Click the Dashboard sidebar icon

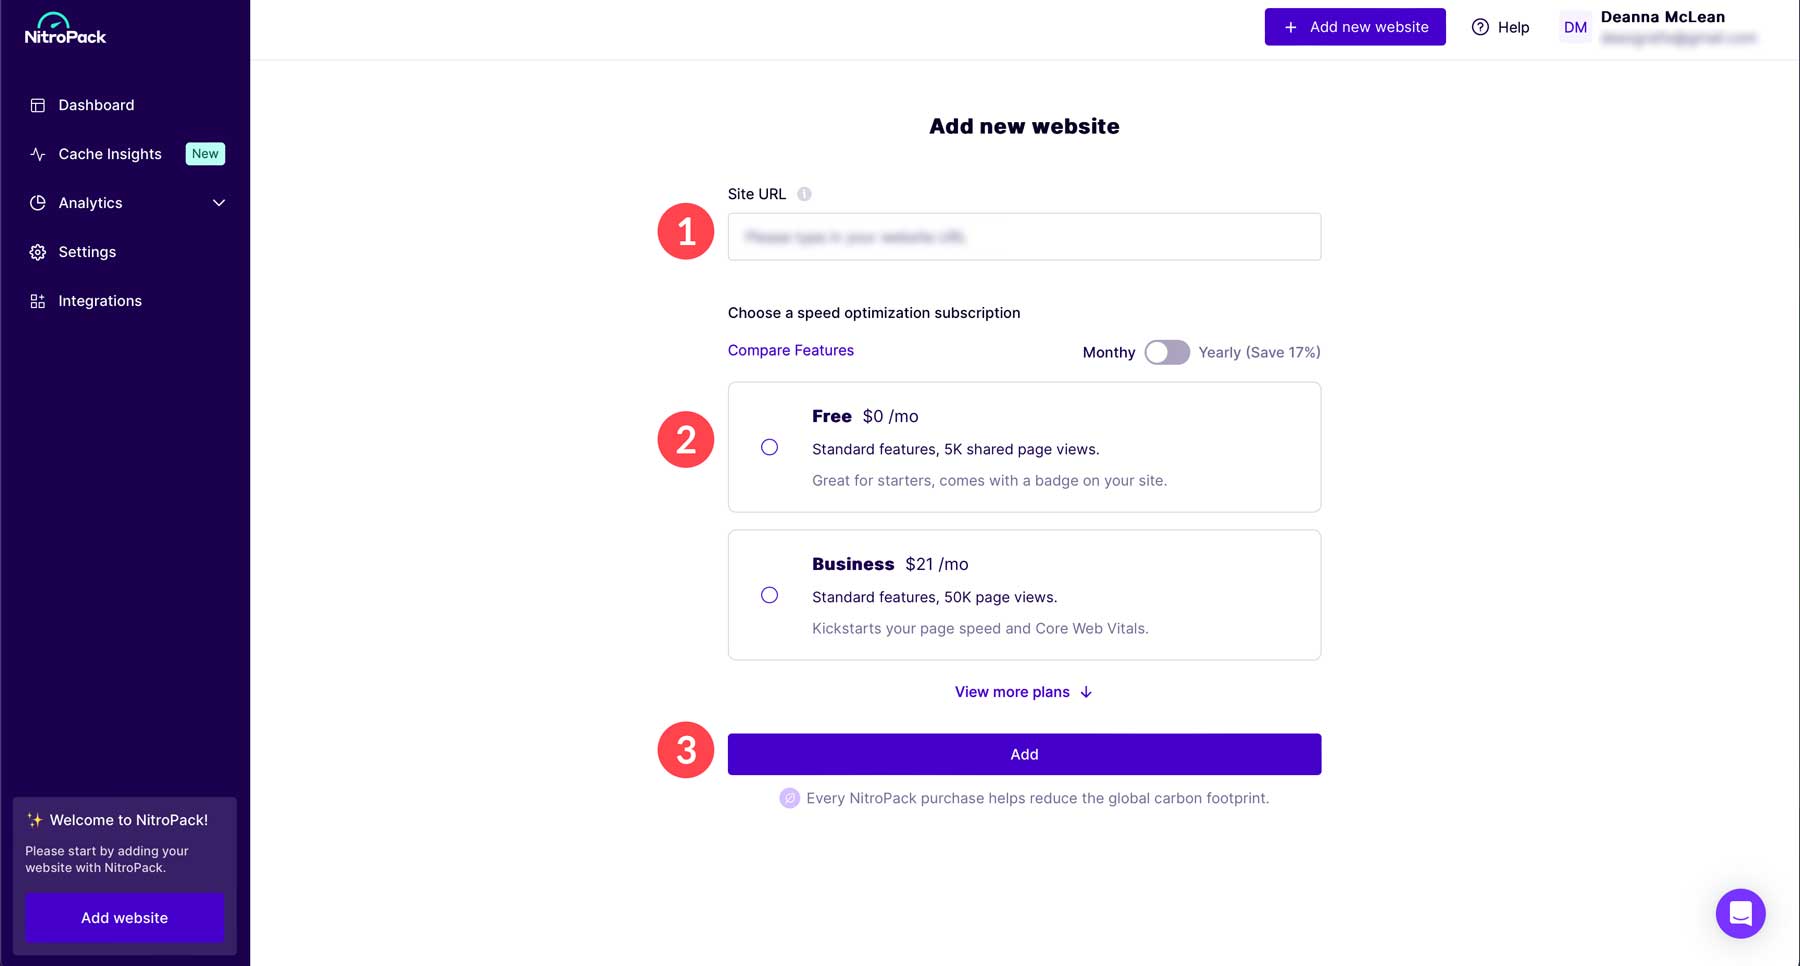38,105
